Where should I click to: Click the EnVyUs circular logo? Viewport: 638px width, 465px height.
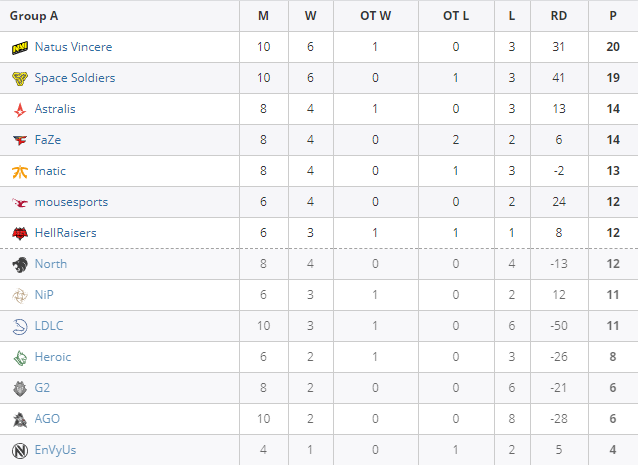pos(20,450)
